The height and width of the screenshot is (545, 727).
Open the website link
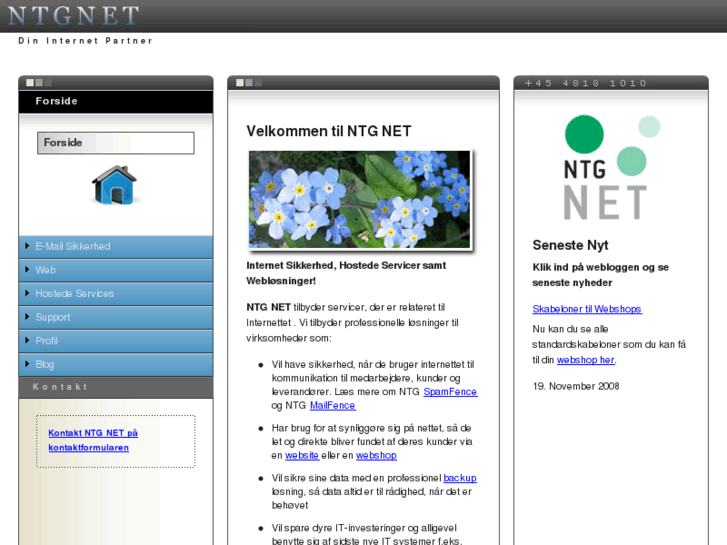[x=302, y=455]
